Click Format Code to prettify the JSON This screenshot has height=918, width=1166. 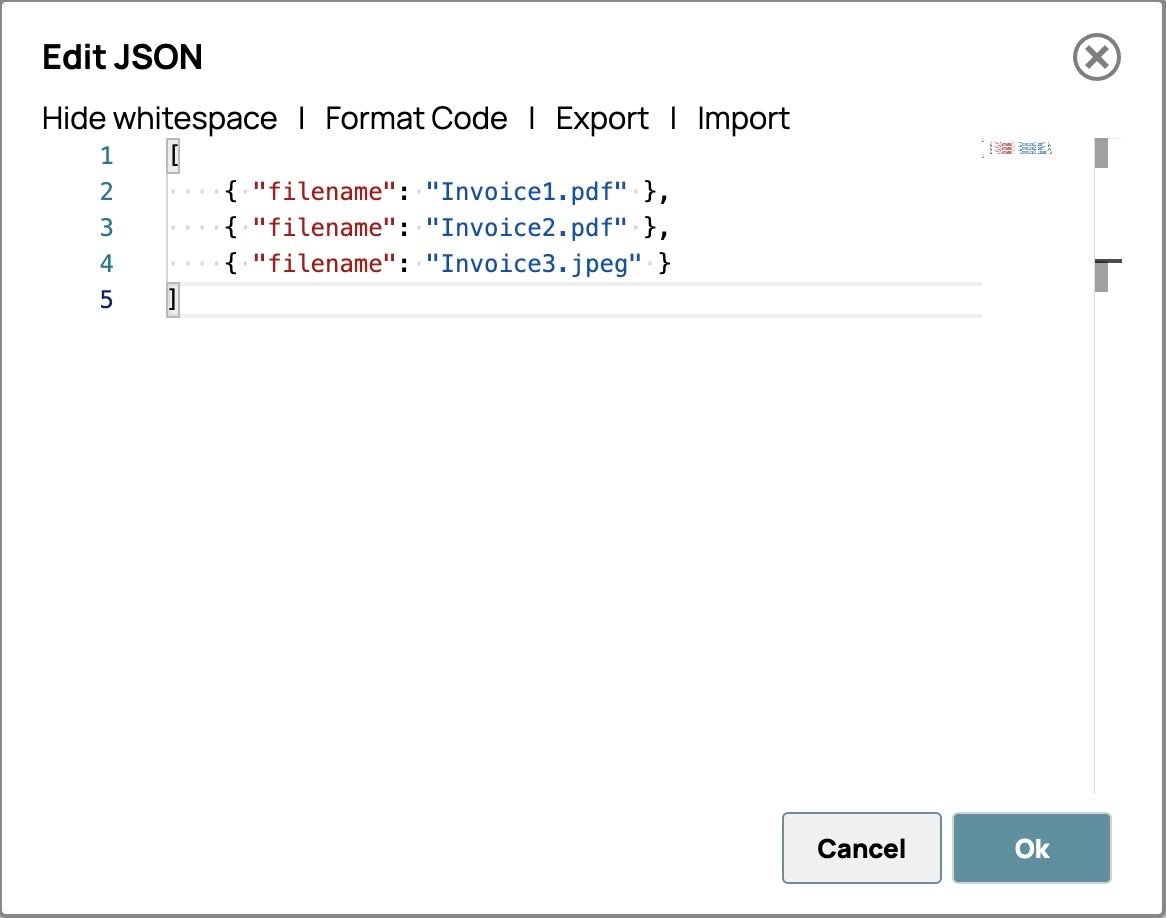click(416, 119)
